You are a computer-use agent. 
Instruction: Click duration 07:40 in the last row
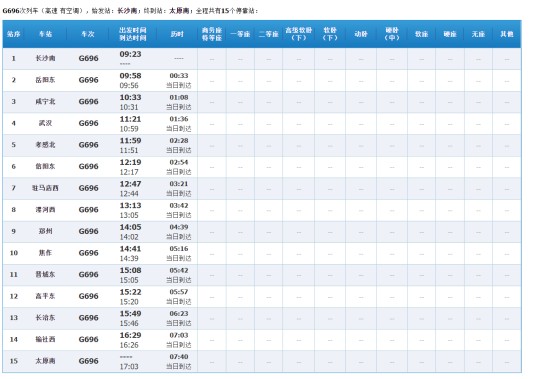click(179, 357)
